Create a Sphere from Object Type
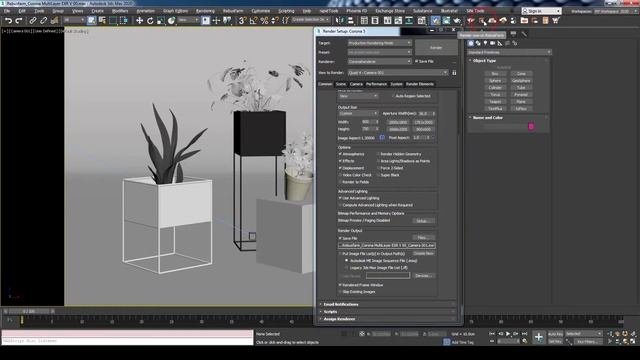Viewport: 640px width, 360px height. [495, 81]
